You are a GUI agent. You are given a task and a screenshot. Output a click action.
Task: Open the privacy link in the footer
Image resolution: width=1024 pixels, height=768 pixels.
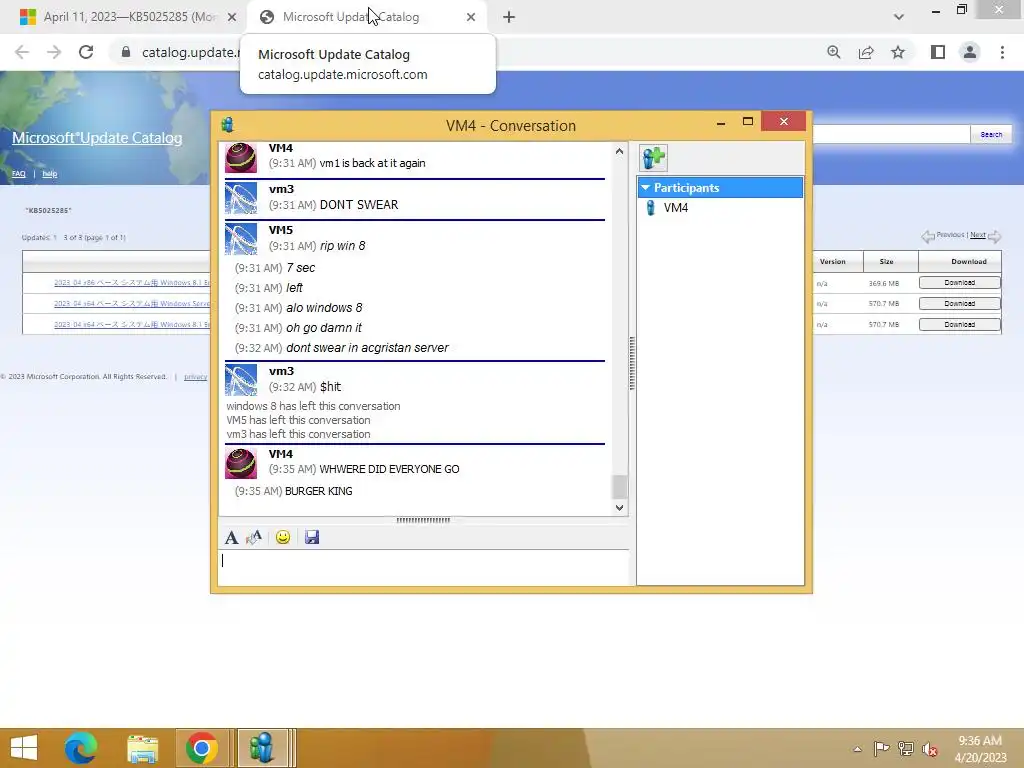[195, 377]
